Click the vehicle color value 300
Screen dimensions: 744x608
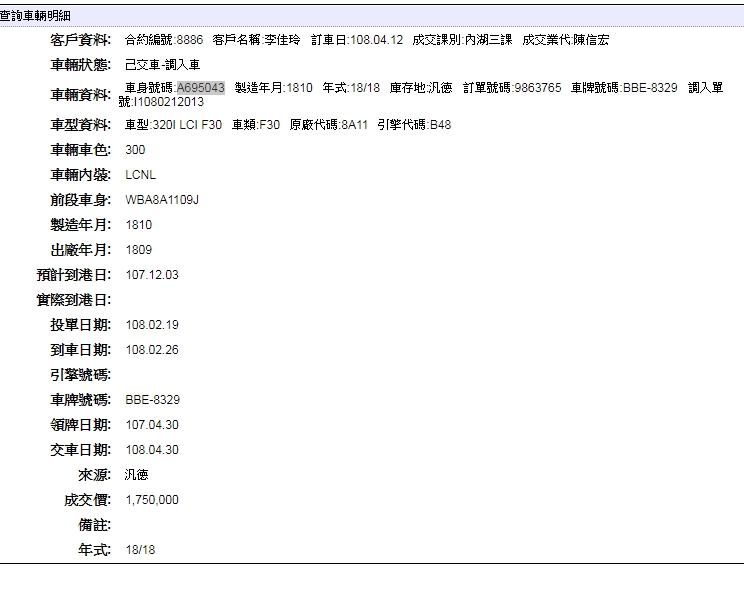[x=135, y=150]
